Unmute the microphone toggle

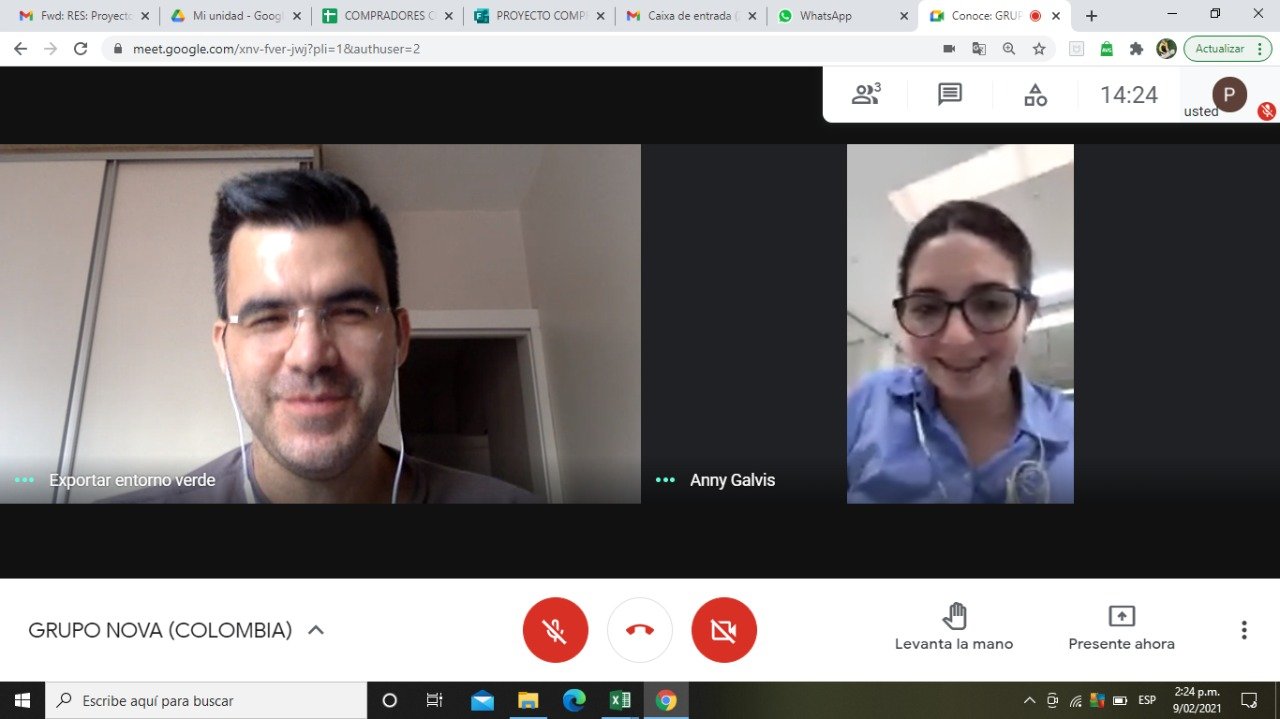coord(555,630)
